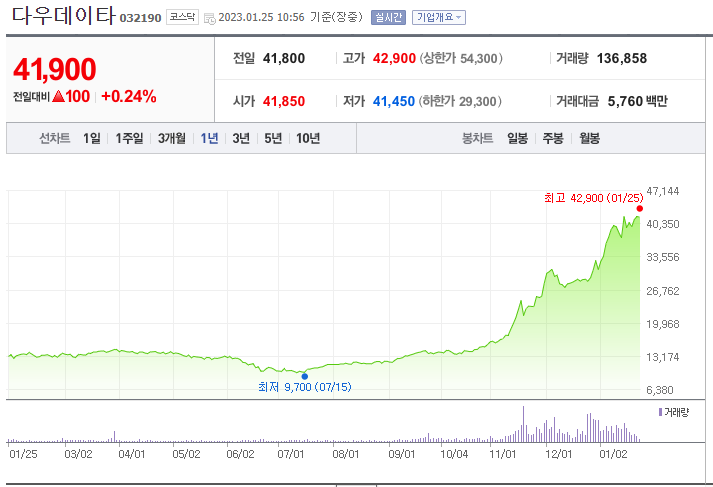Click the blue 최저 9,700 marker dot

point(305,377)
